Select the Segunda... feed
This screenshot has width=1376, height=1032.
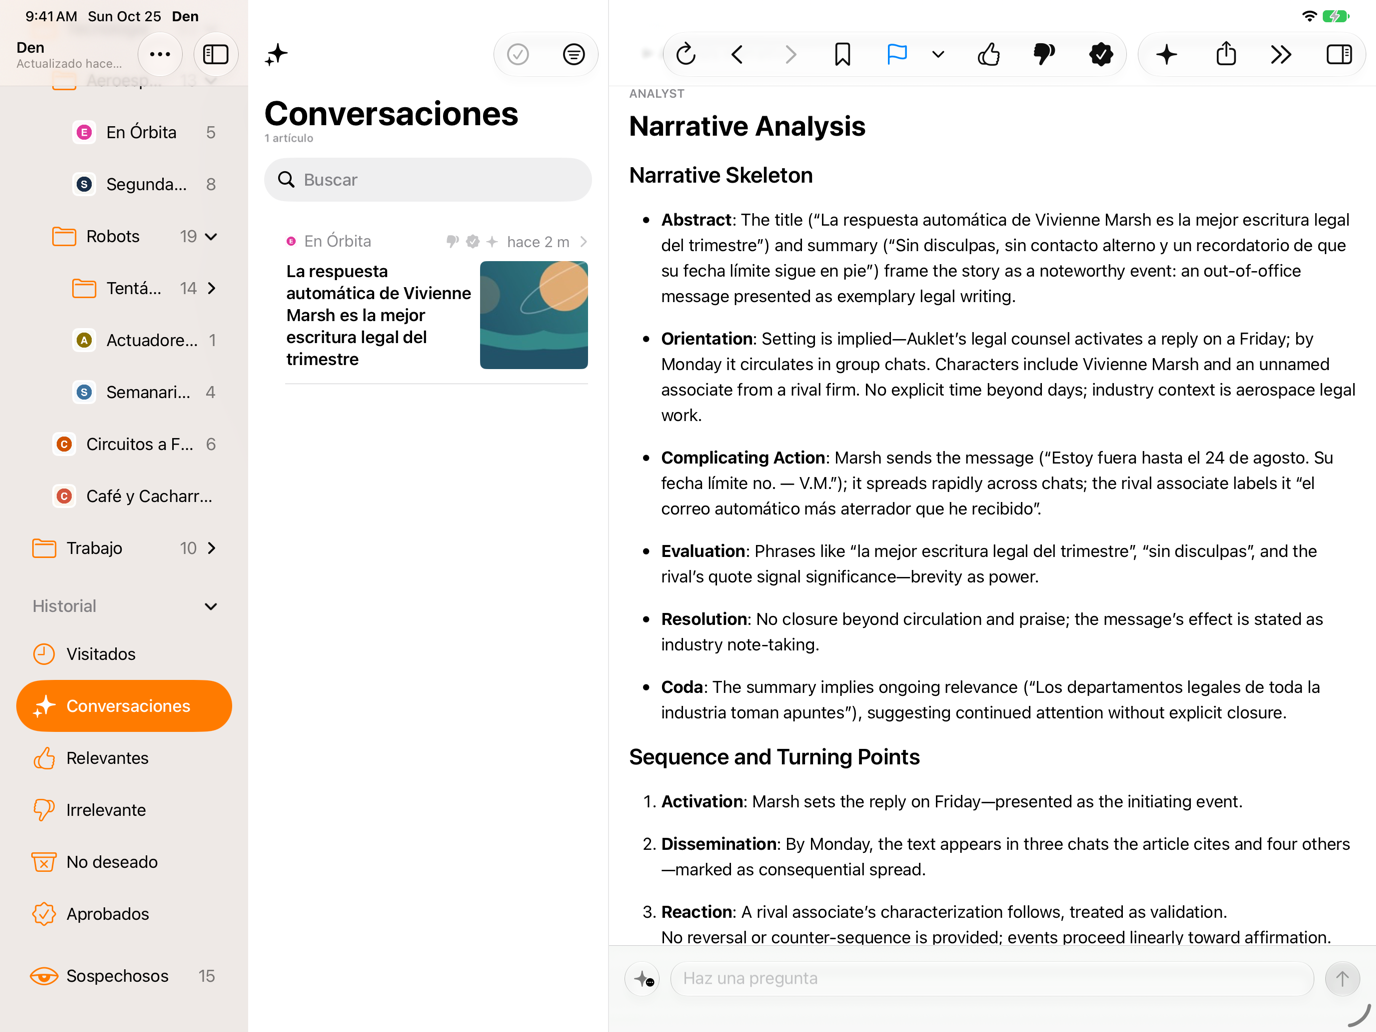[144, 184]
